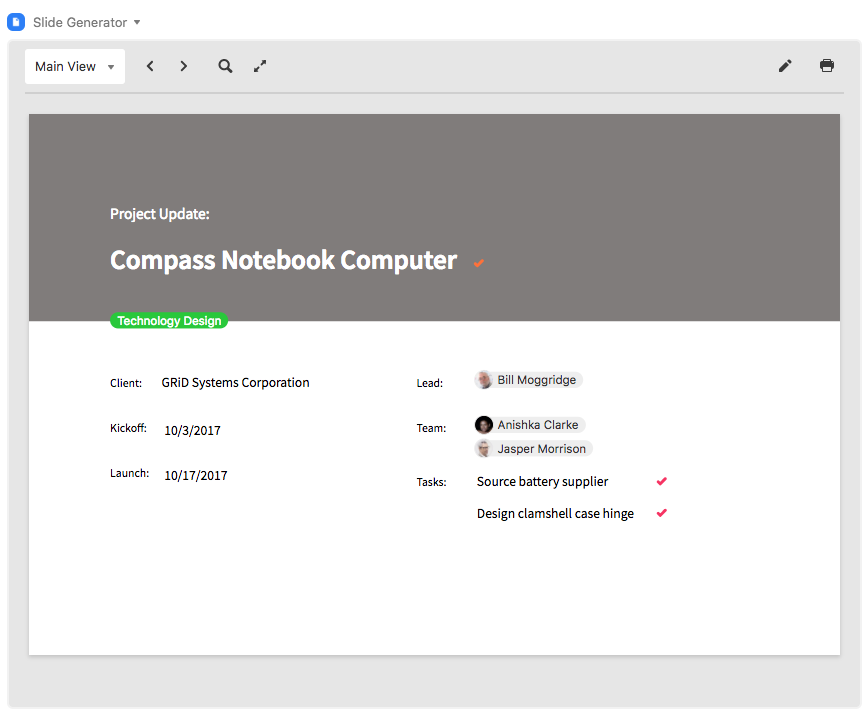The image size is (866, 720).
Task: Go to the next slide
Action: point(184,66)
